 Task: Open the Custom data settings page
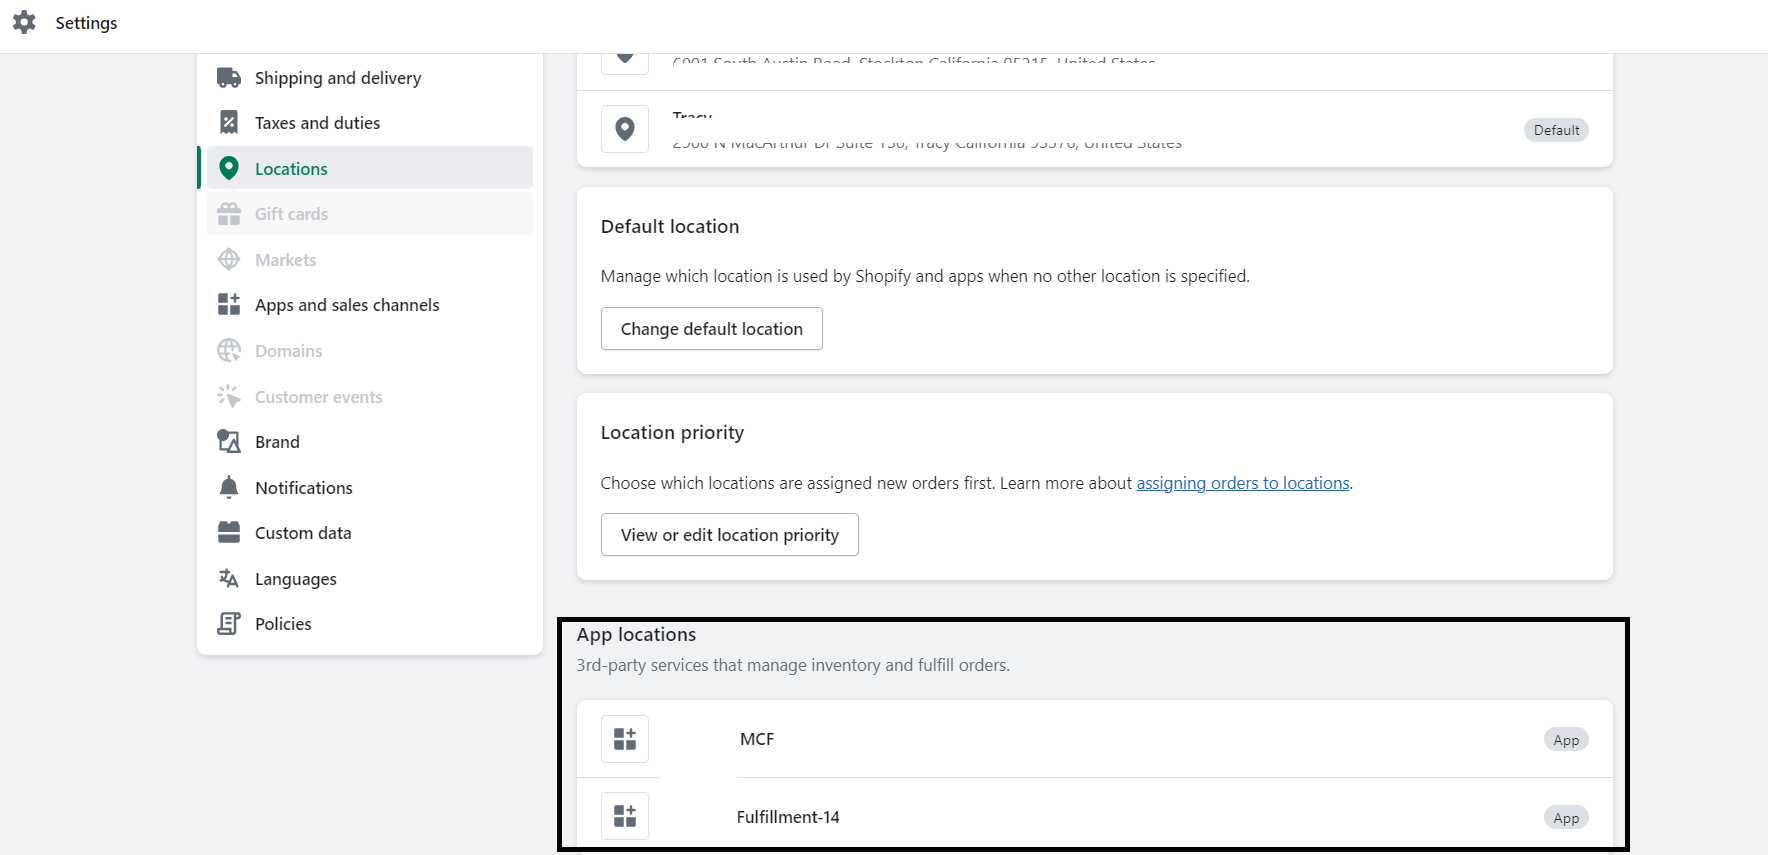[302, 533]
